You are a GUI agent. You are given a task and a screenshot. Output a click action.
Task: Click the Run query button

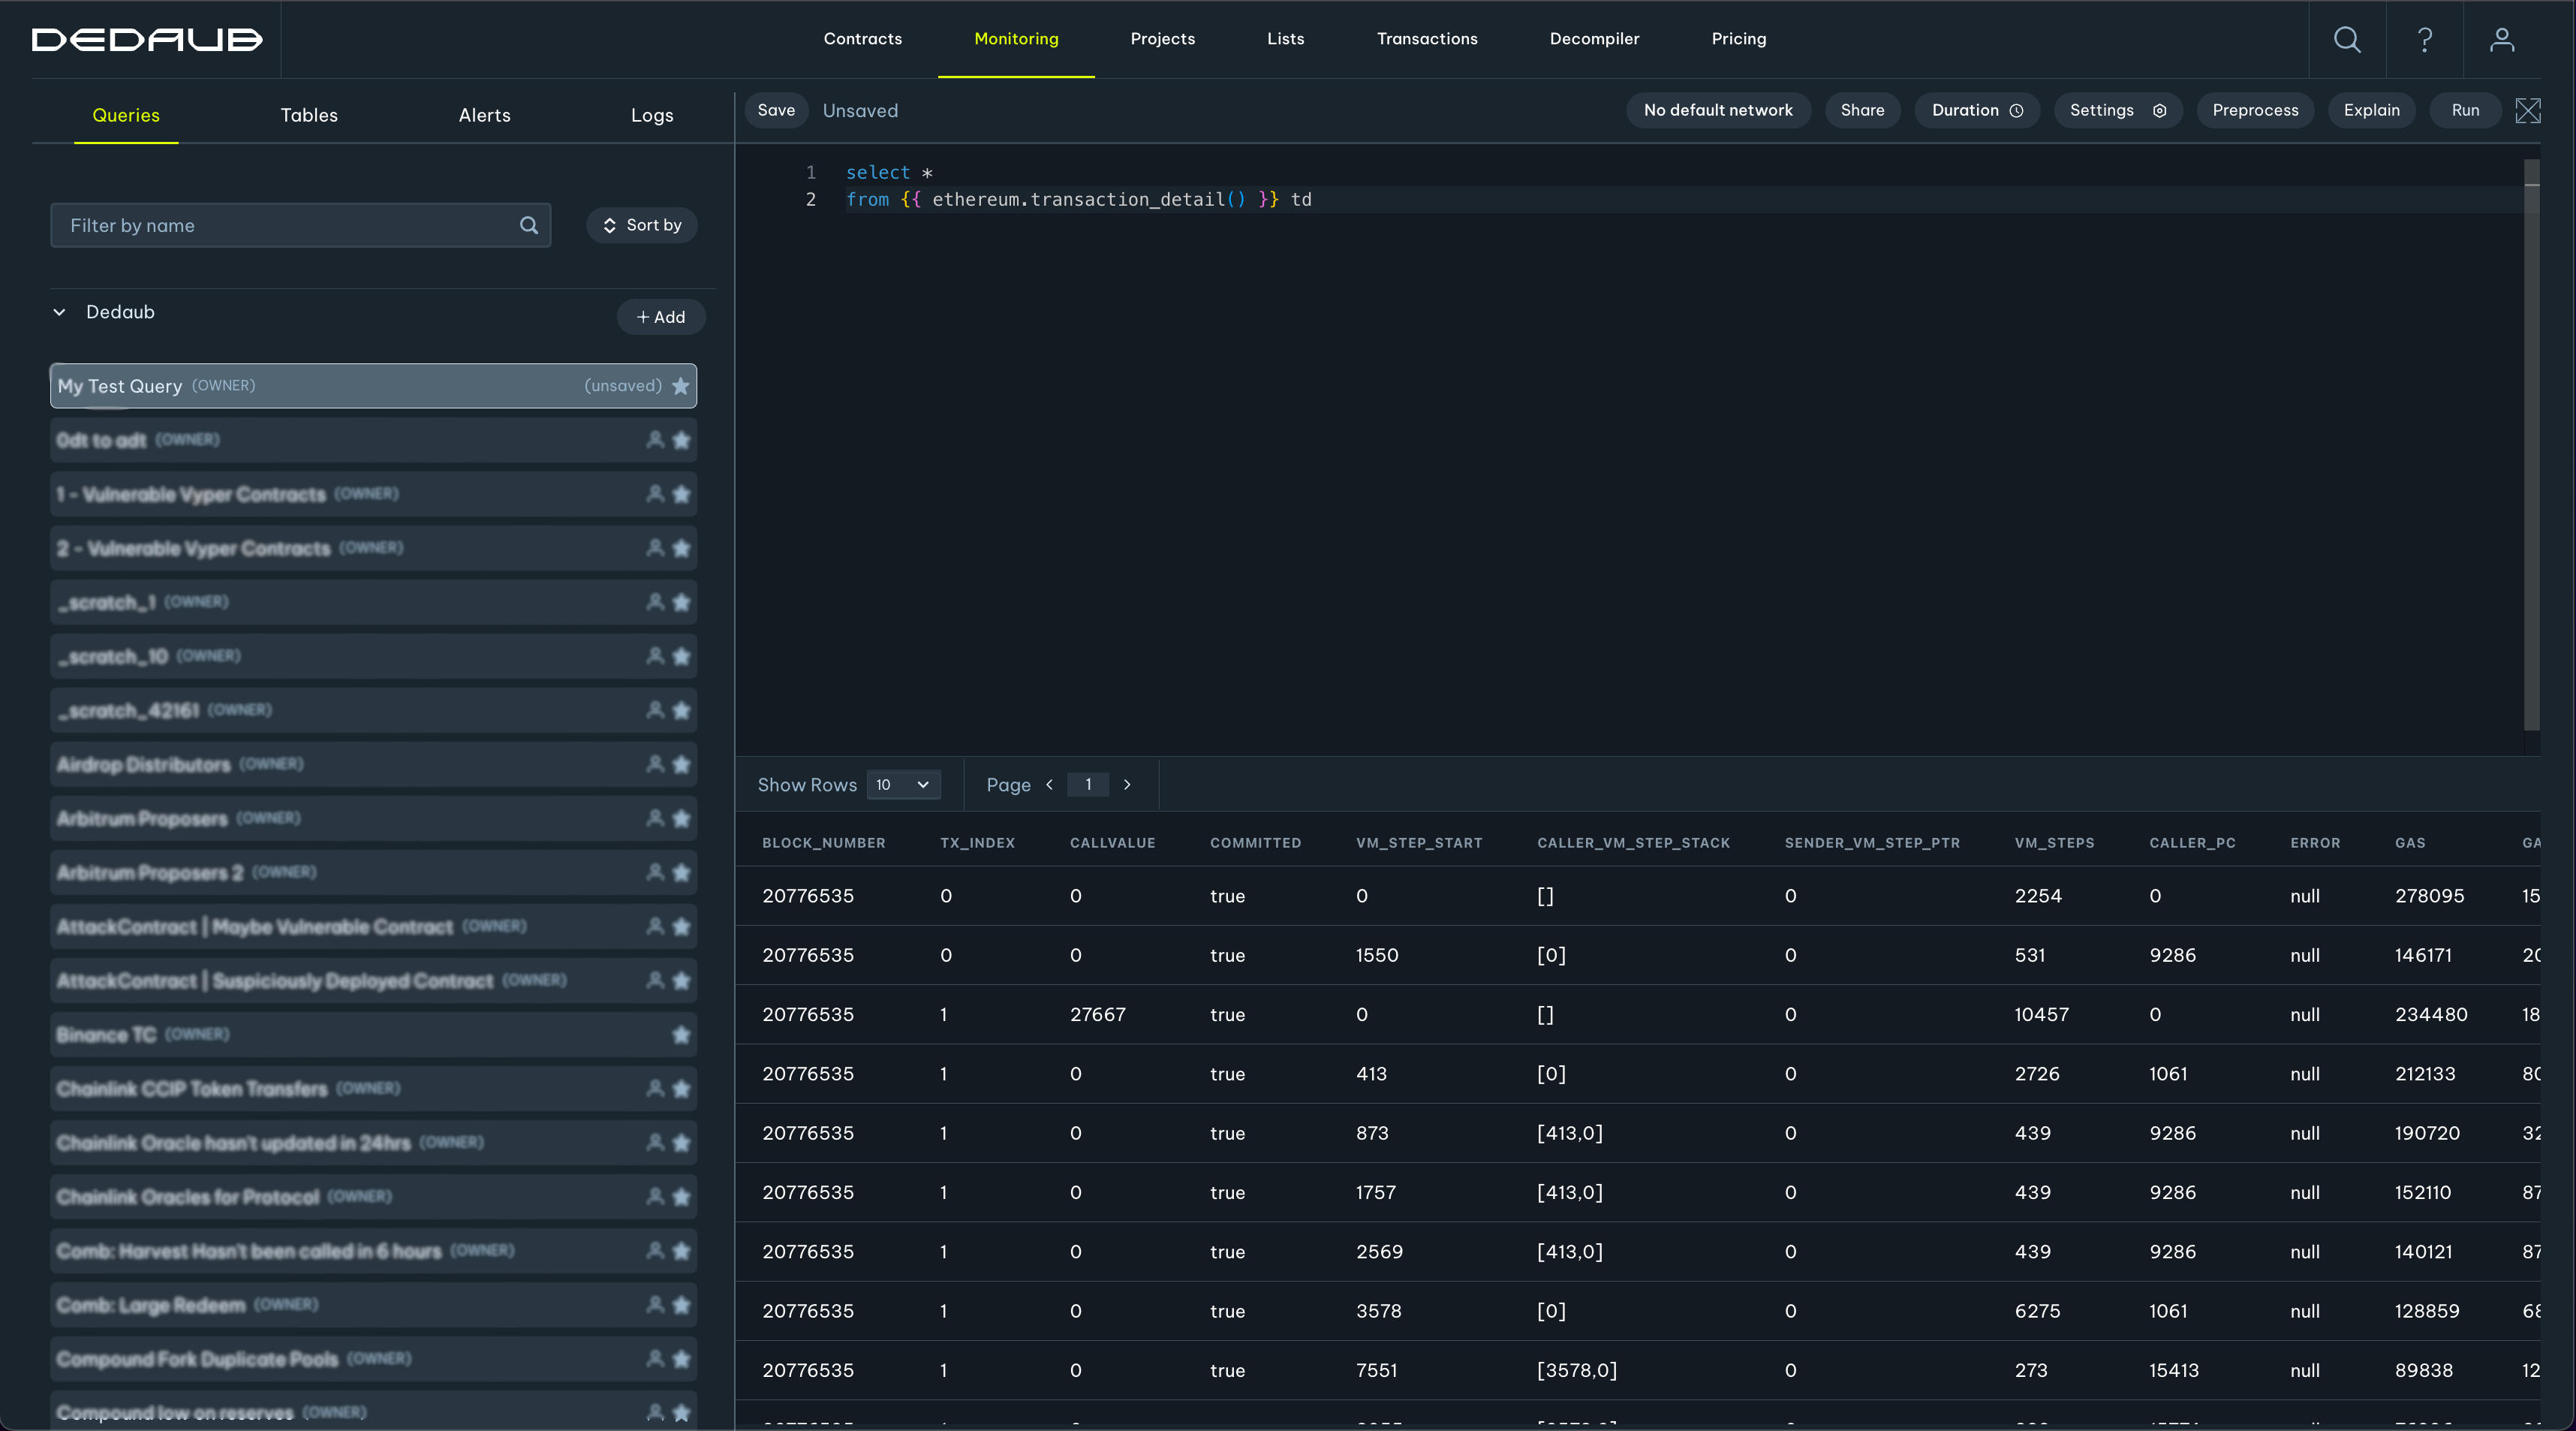click(x=2465, y=110)
